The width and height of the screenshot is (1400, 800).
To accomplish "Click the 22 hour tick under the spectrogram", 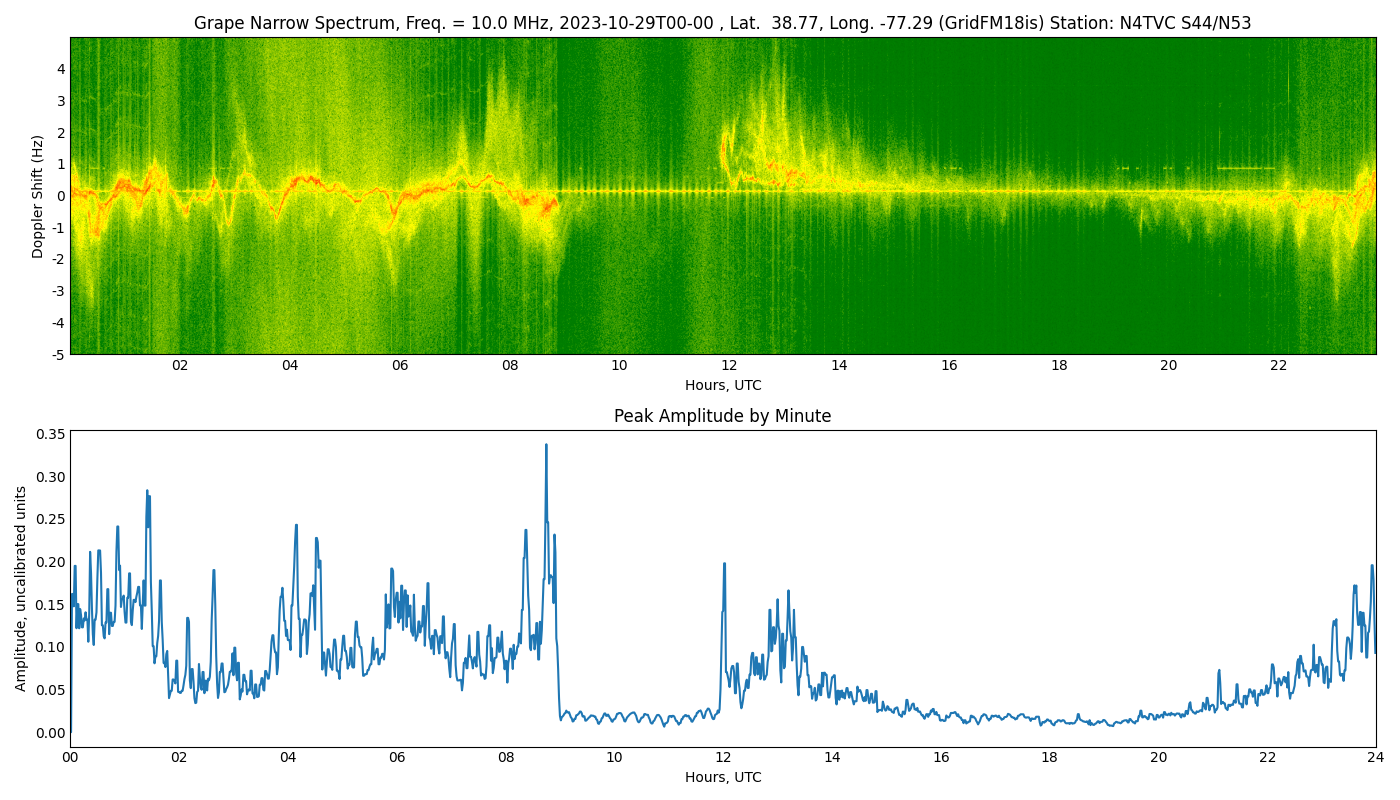I will tap(1278, 366).
